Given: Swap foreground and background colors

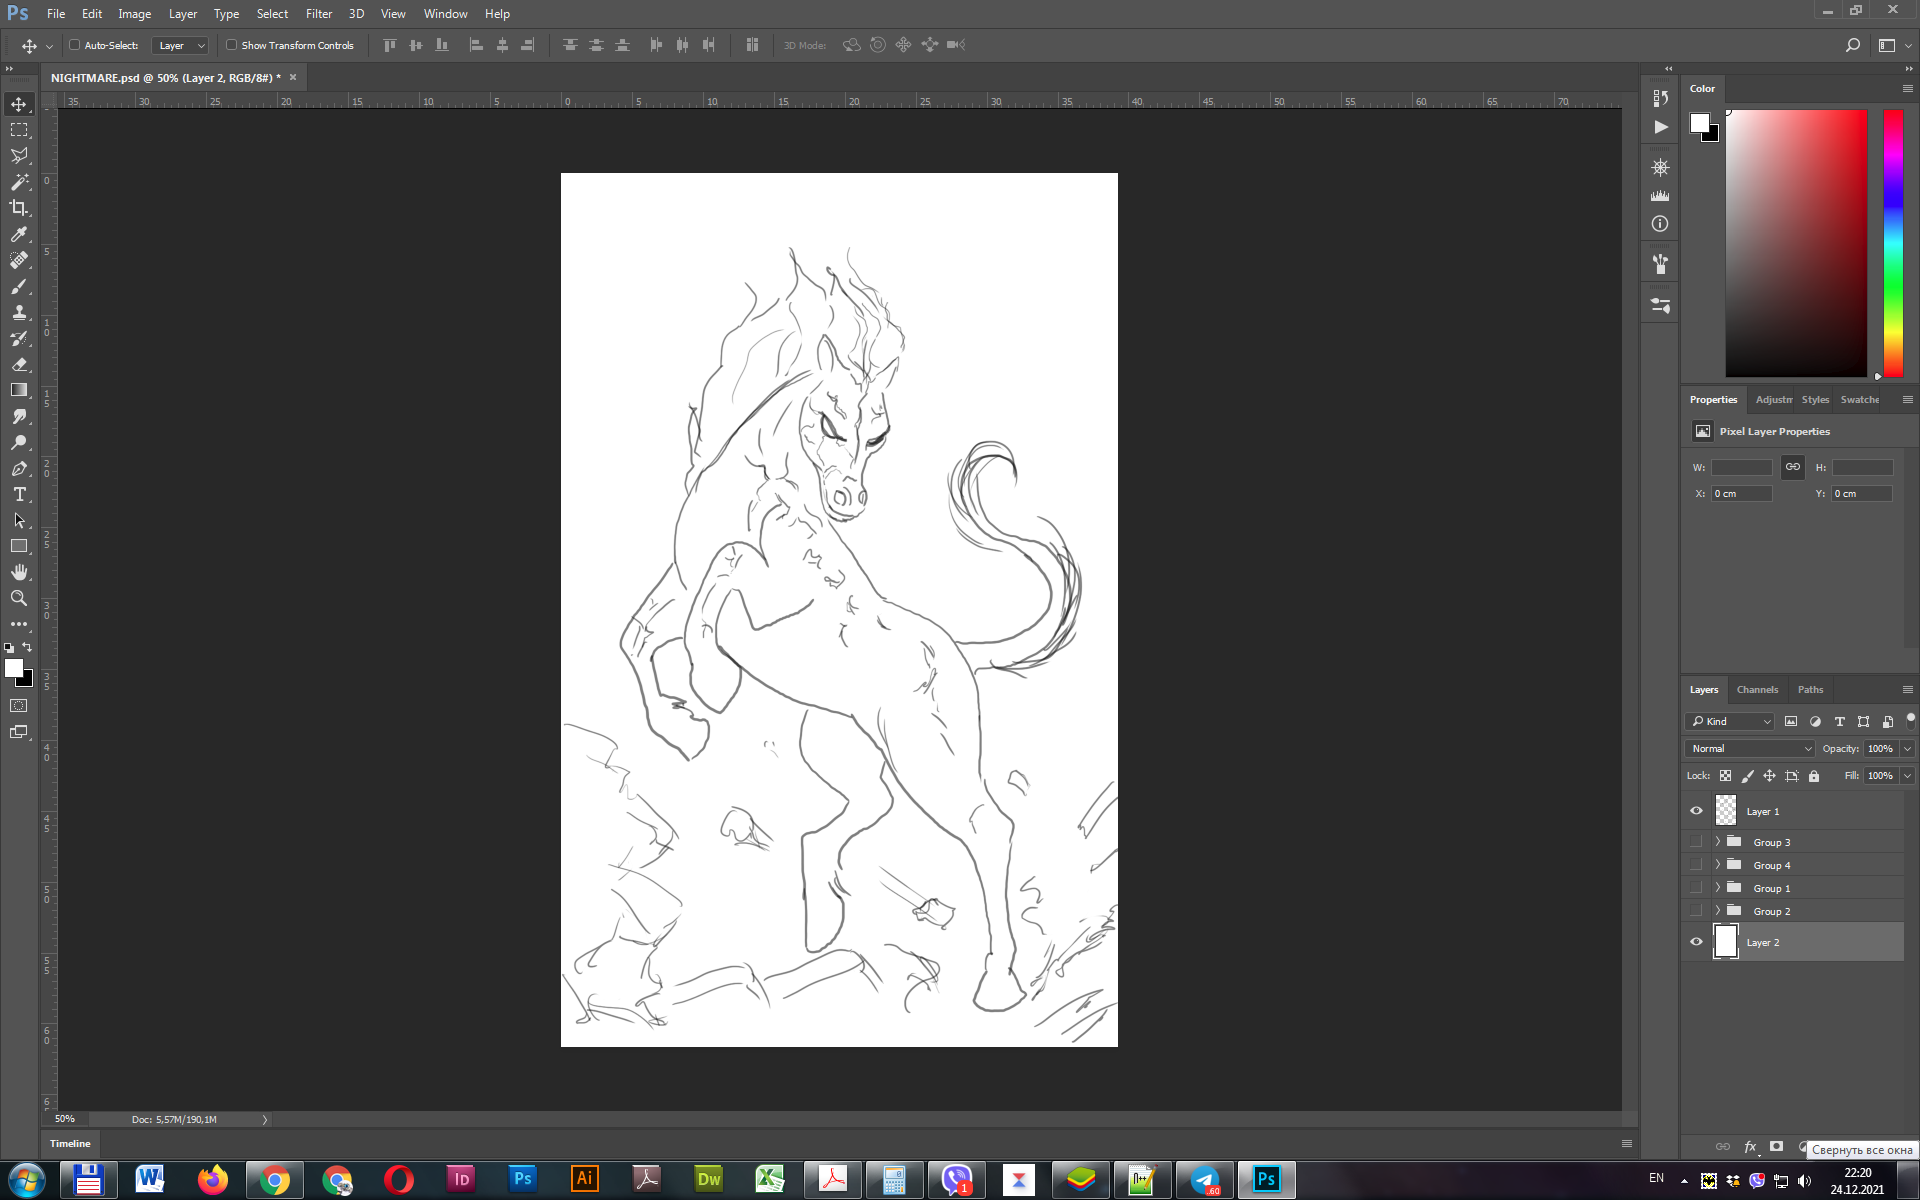Looking at the screenshot, I should coord(28,647).
